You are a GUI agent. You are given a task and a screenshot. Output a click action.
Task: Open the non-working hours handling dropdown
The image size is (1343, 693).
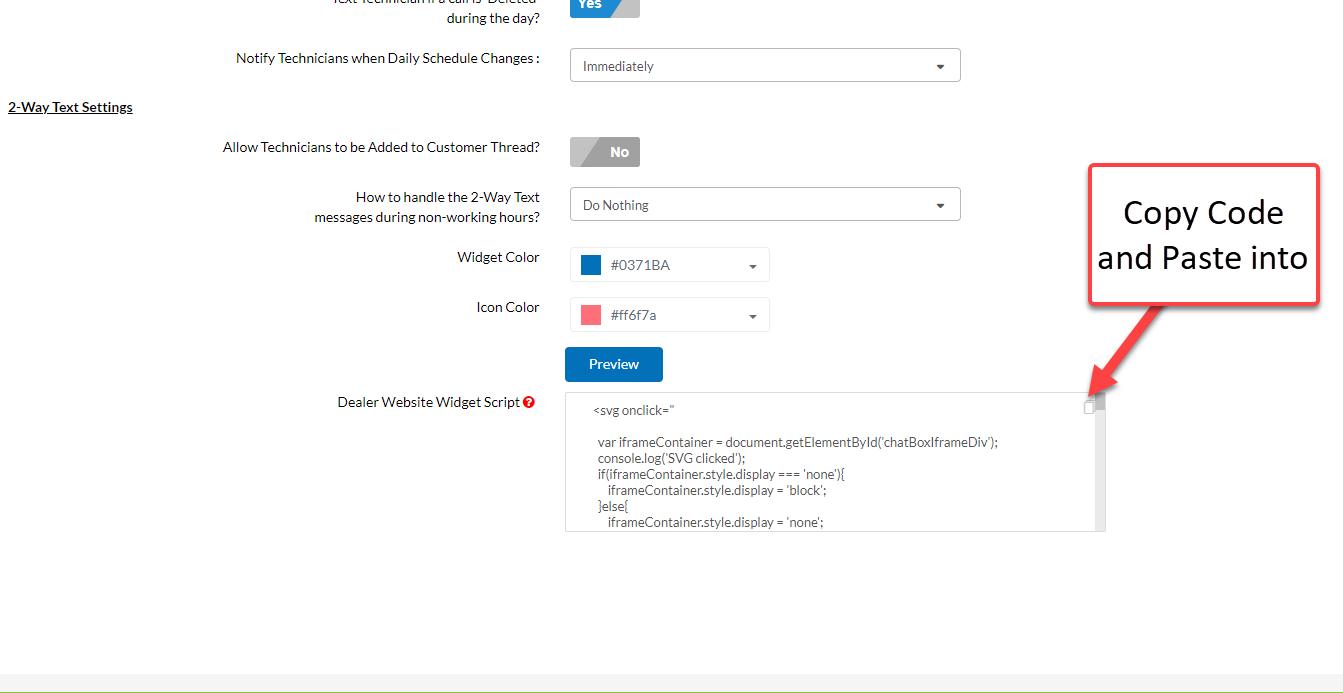click(764, 205)
